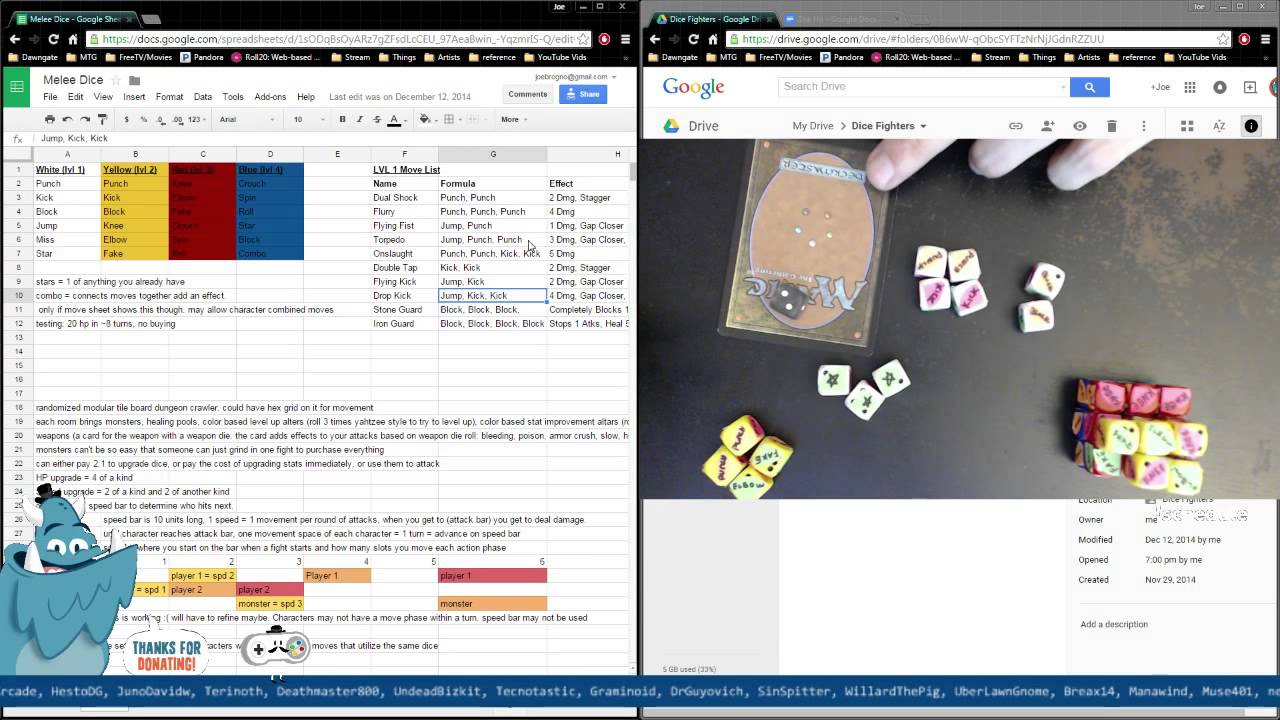This screenshot has width=1280, height=720.
Task: Select cell containing Dual Shock
Action: [x=404, y=197]
